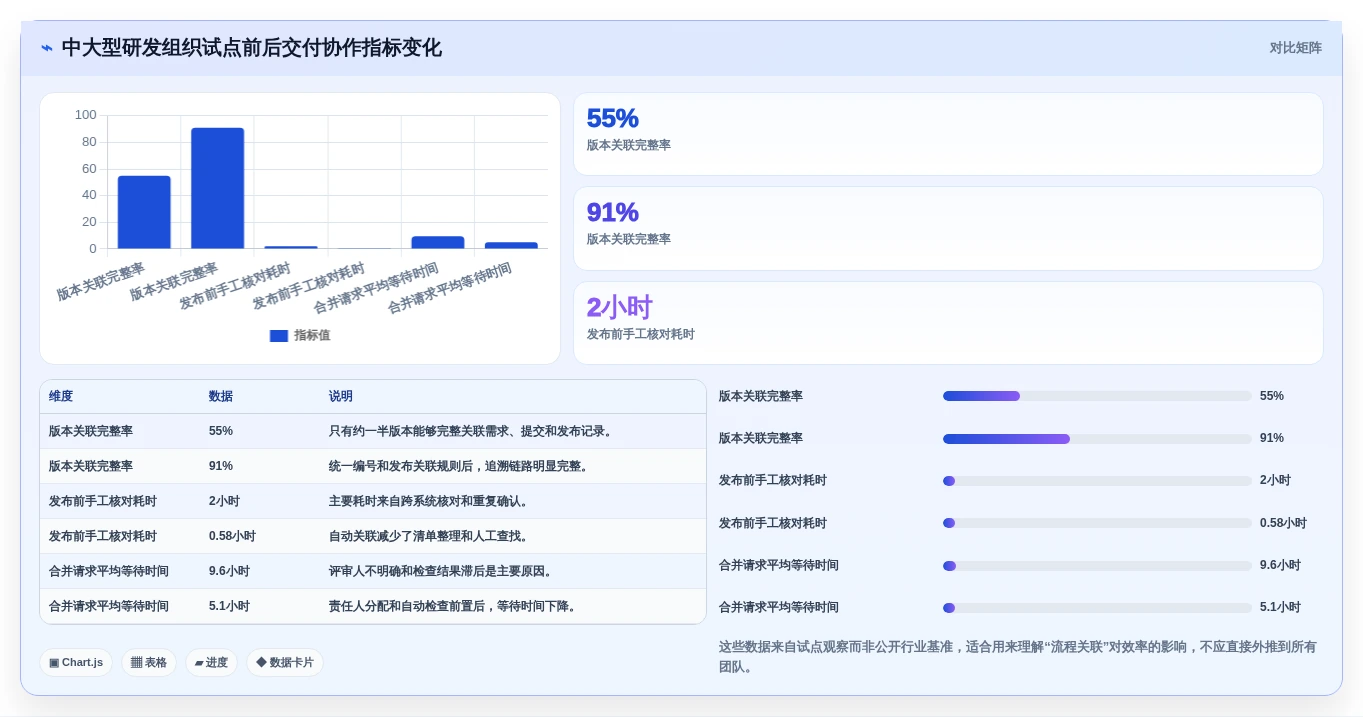The height and width of the screenshot is (717, 1363).
Task: Click the blue legend swatch next to 指标值
Action: coord(279,336)
